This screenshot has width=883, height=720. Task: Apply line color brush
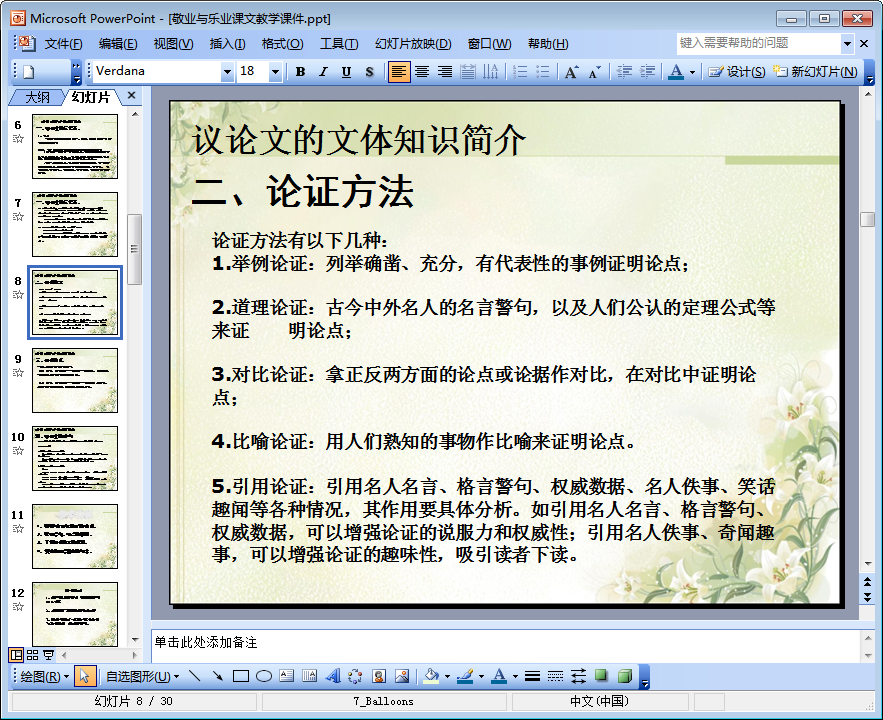pyautogui.click(x=465, y=676)
